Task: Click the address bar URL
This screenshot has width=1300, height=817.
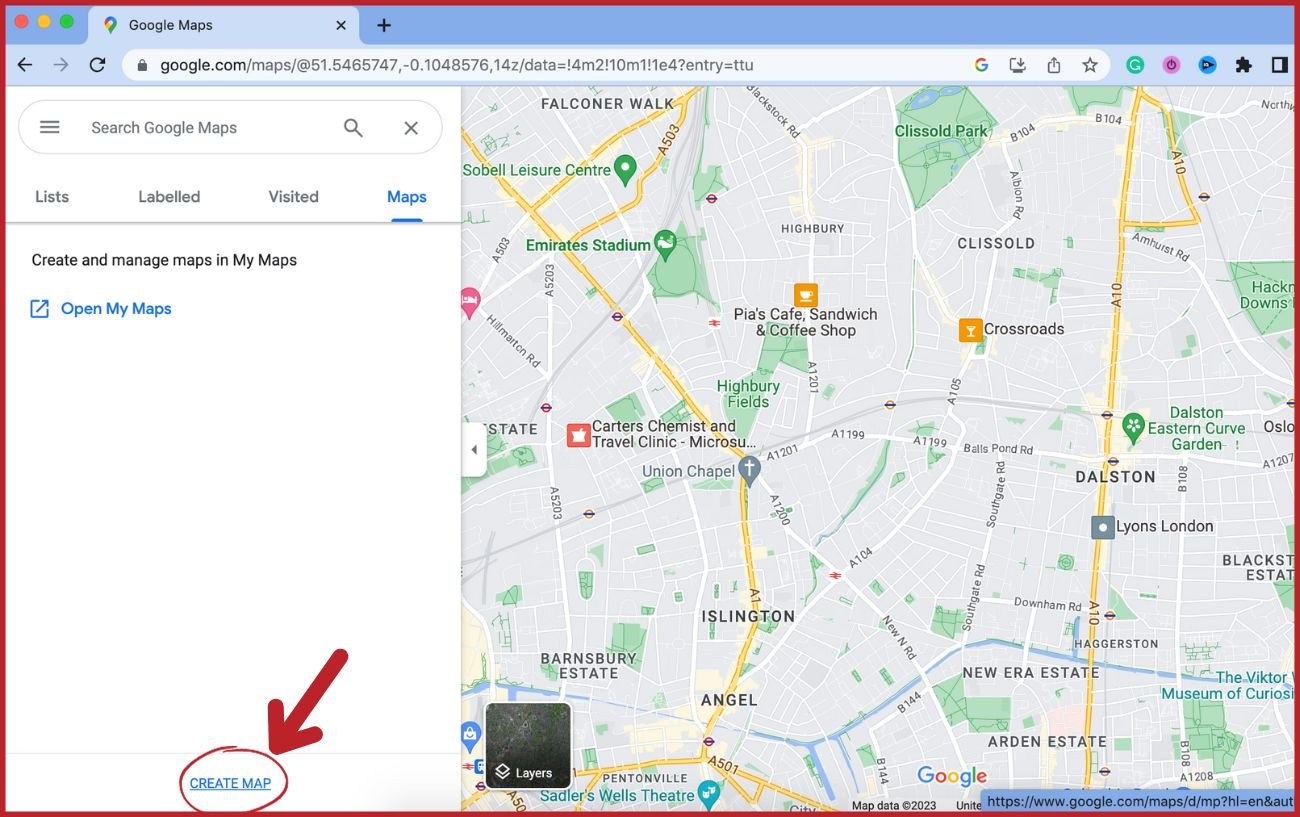Action: coord(457,65)
